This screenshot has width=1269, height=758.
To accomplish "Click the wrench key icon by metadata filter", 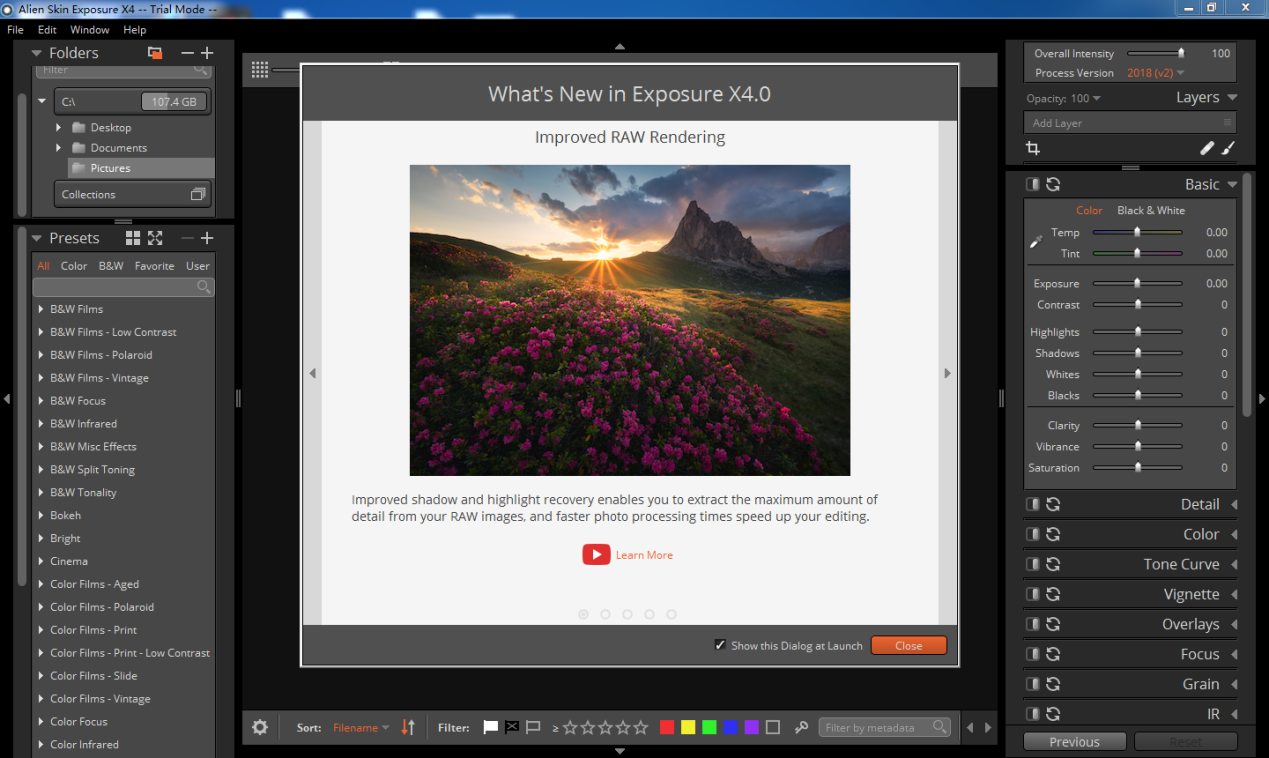I will 801,727.
